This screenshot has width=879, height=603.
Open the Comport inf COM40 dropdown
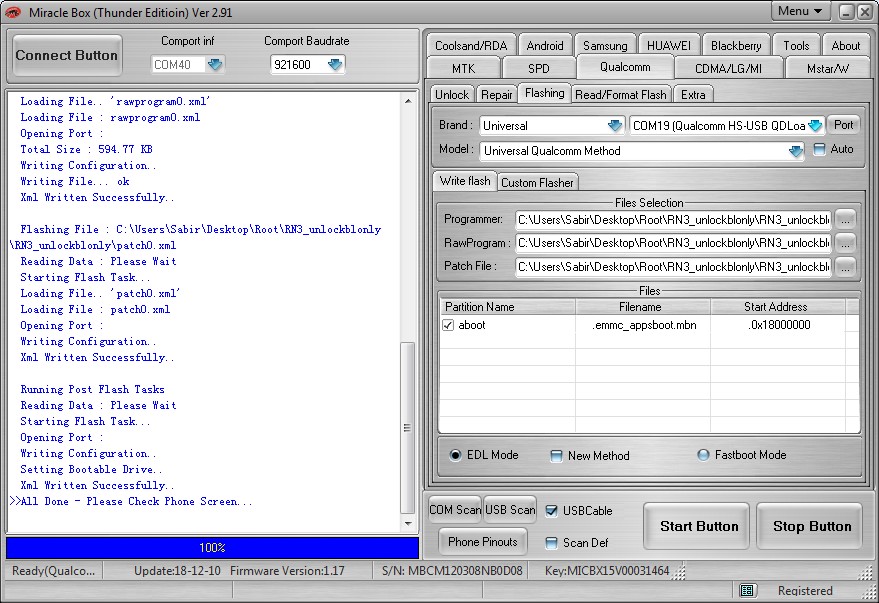click(215, 65)
